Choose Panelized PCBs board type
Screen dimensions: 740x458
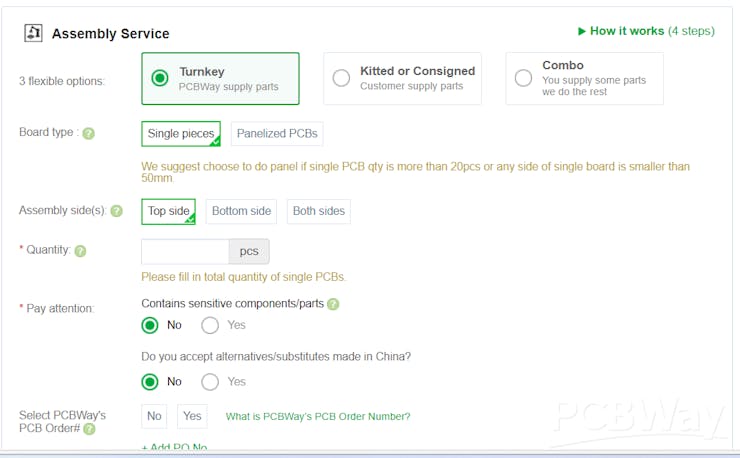coord(277,134)
